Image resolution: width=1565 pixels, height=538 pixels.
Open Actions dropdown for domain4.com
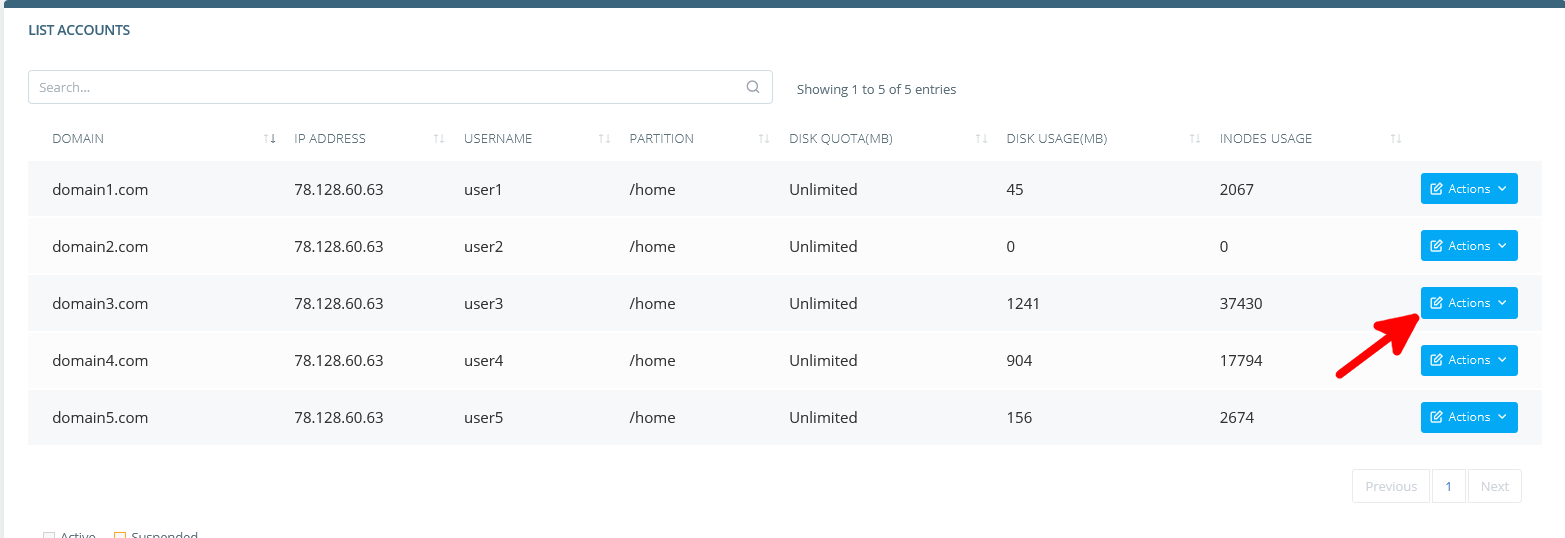[1468, 360]
